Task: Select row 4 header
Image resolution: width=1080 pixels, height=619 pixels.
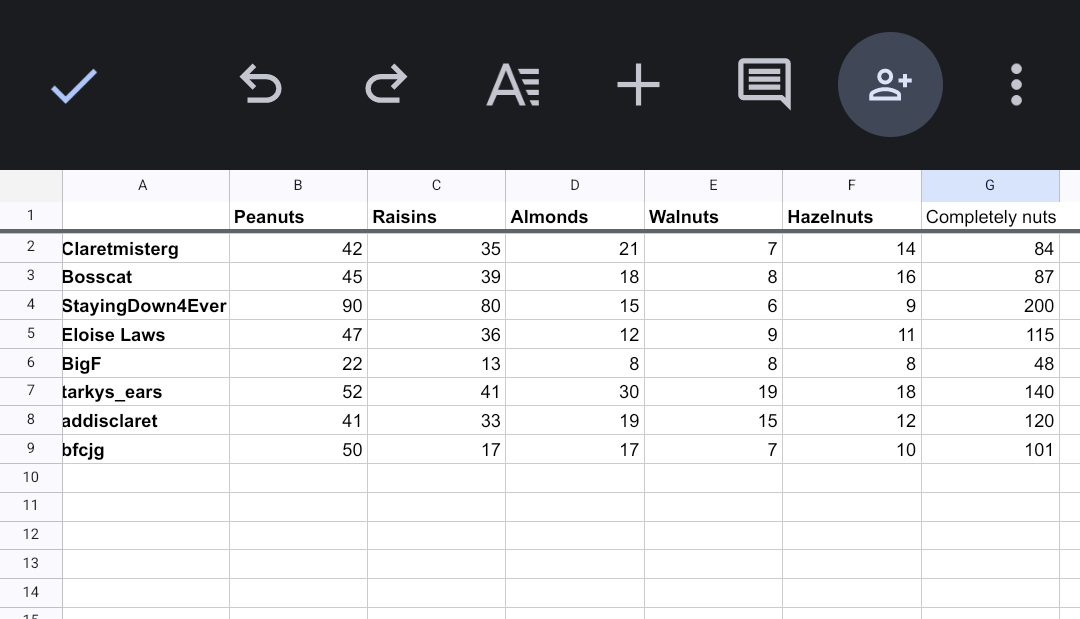Action: (31, 305)
